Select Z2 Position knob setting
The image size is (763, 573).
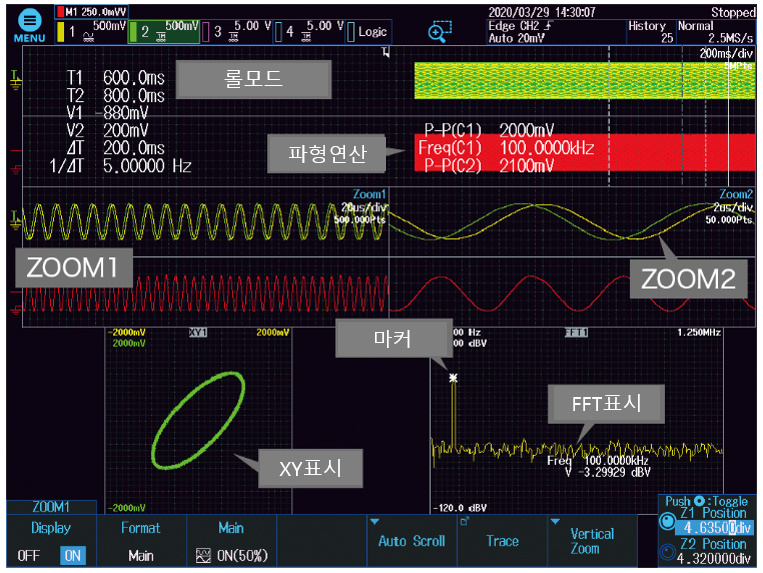(667, 552)
